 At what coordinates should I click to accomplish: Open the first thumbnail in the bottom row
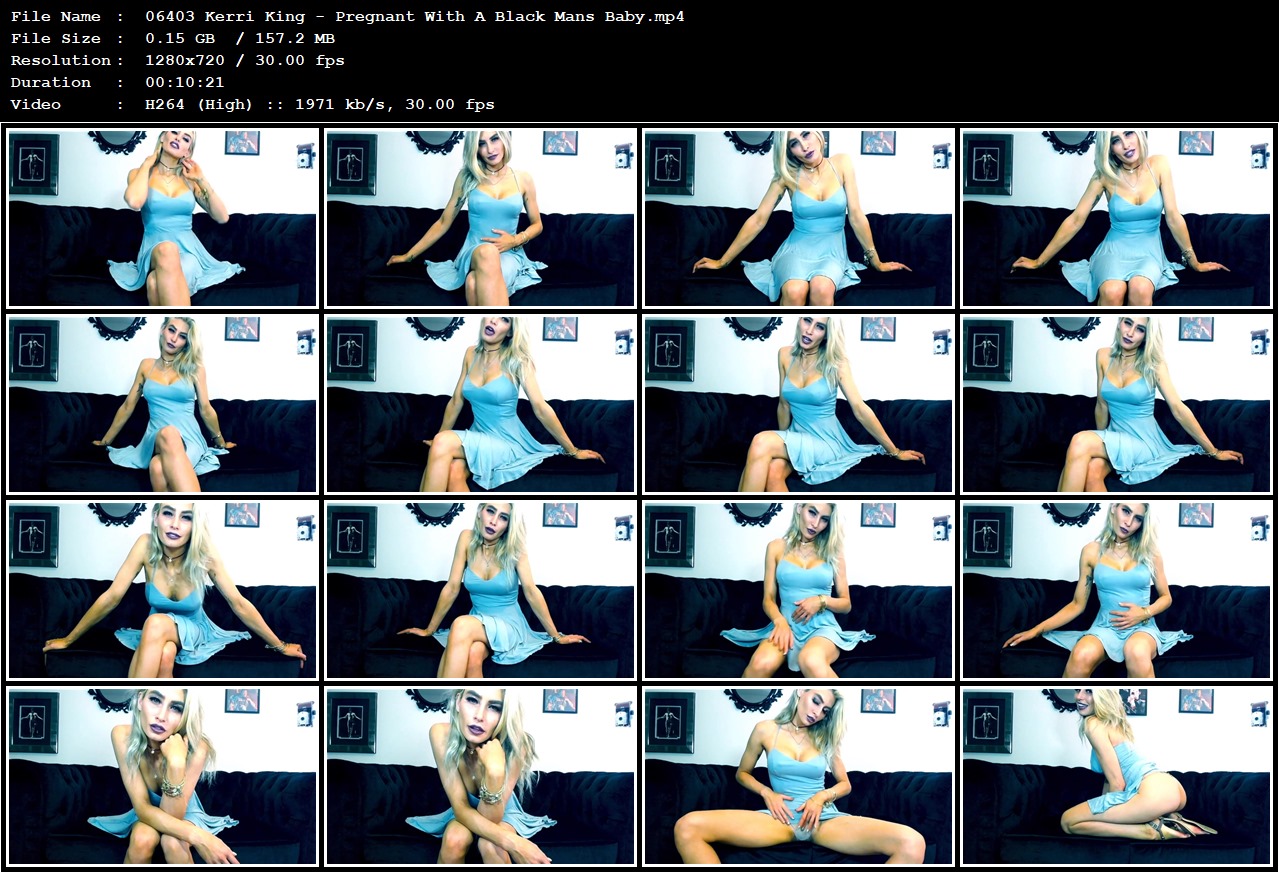point(163,776)
